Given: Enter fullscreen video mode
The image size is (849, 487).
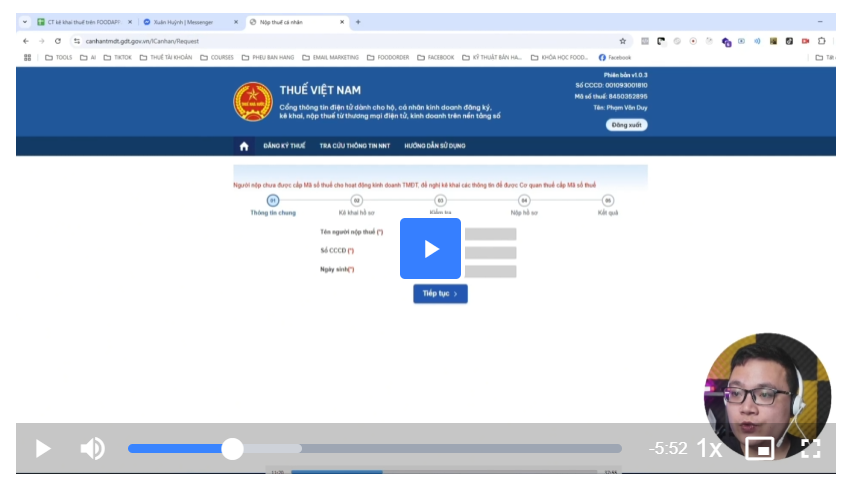Looking at the screenshot, I should coord(811,448).
